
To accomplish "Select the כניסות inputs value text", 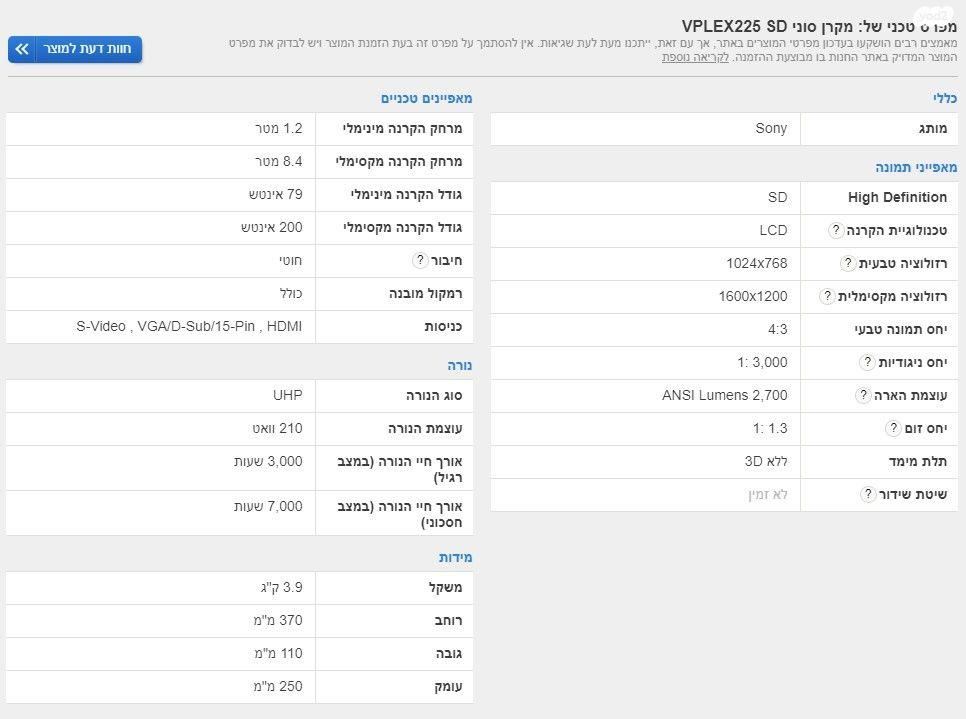I will point(189,327).
